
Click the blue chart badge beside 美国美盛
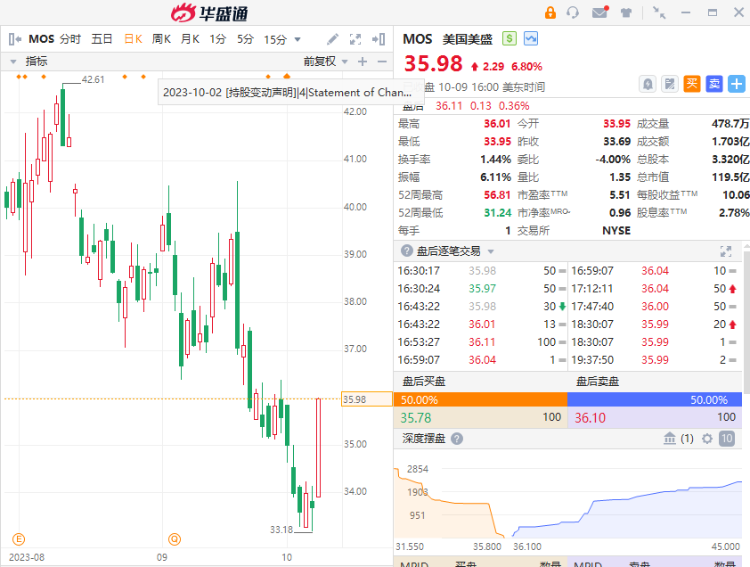[x=531, y=39]
